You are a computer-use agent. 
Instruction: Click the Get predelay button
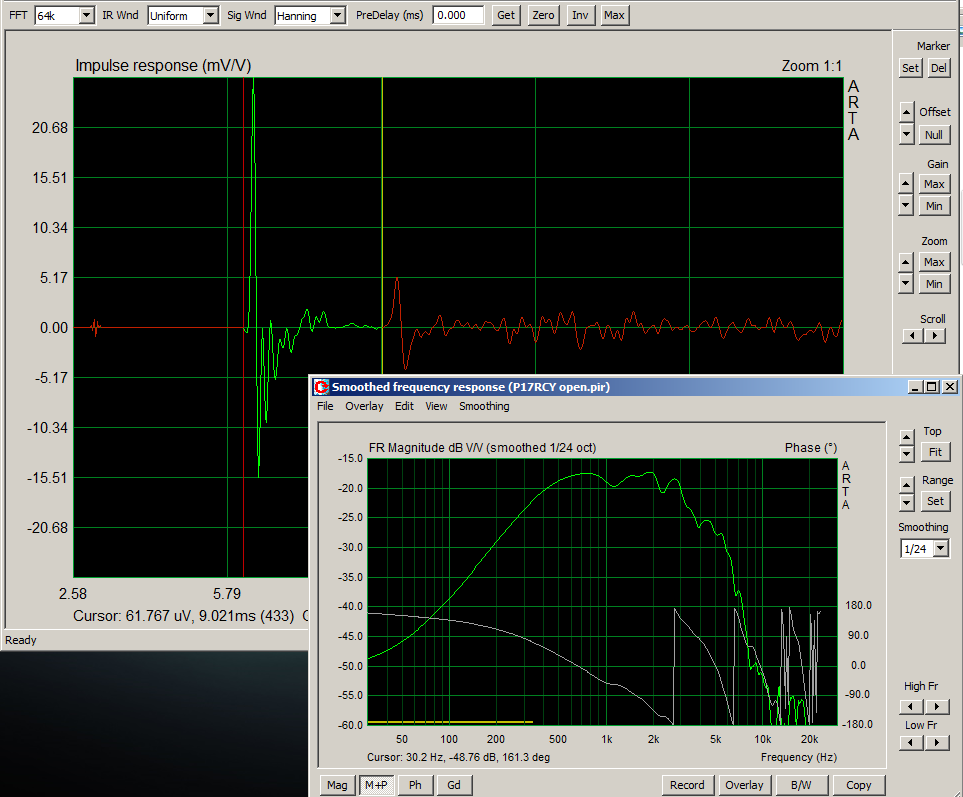[506, 15]
